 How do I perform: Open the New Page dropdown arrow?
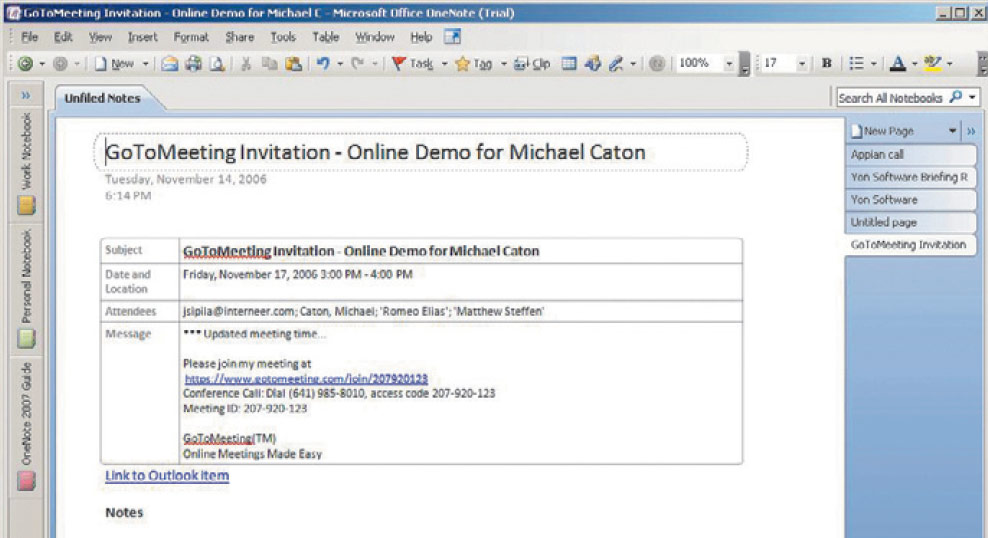(952, 131)
